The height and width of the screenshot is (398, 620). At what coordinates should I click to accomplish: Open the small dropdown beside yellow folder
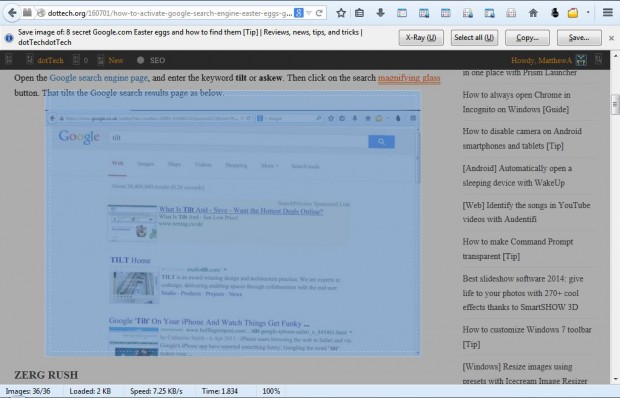(588, 13)
